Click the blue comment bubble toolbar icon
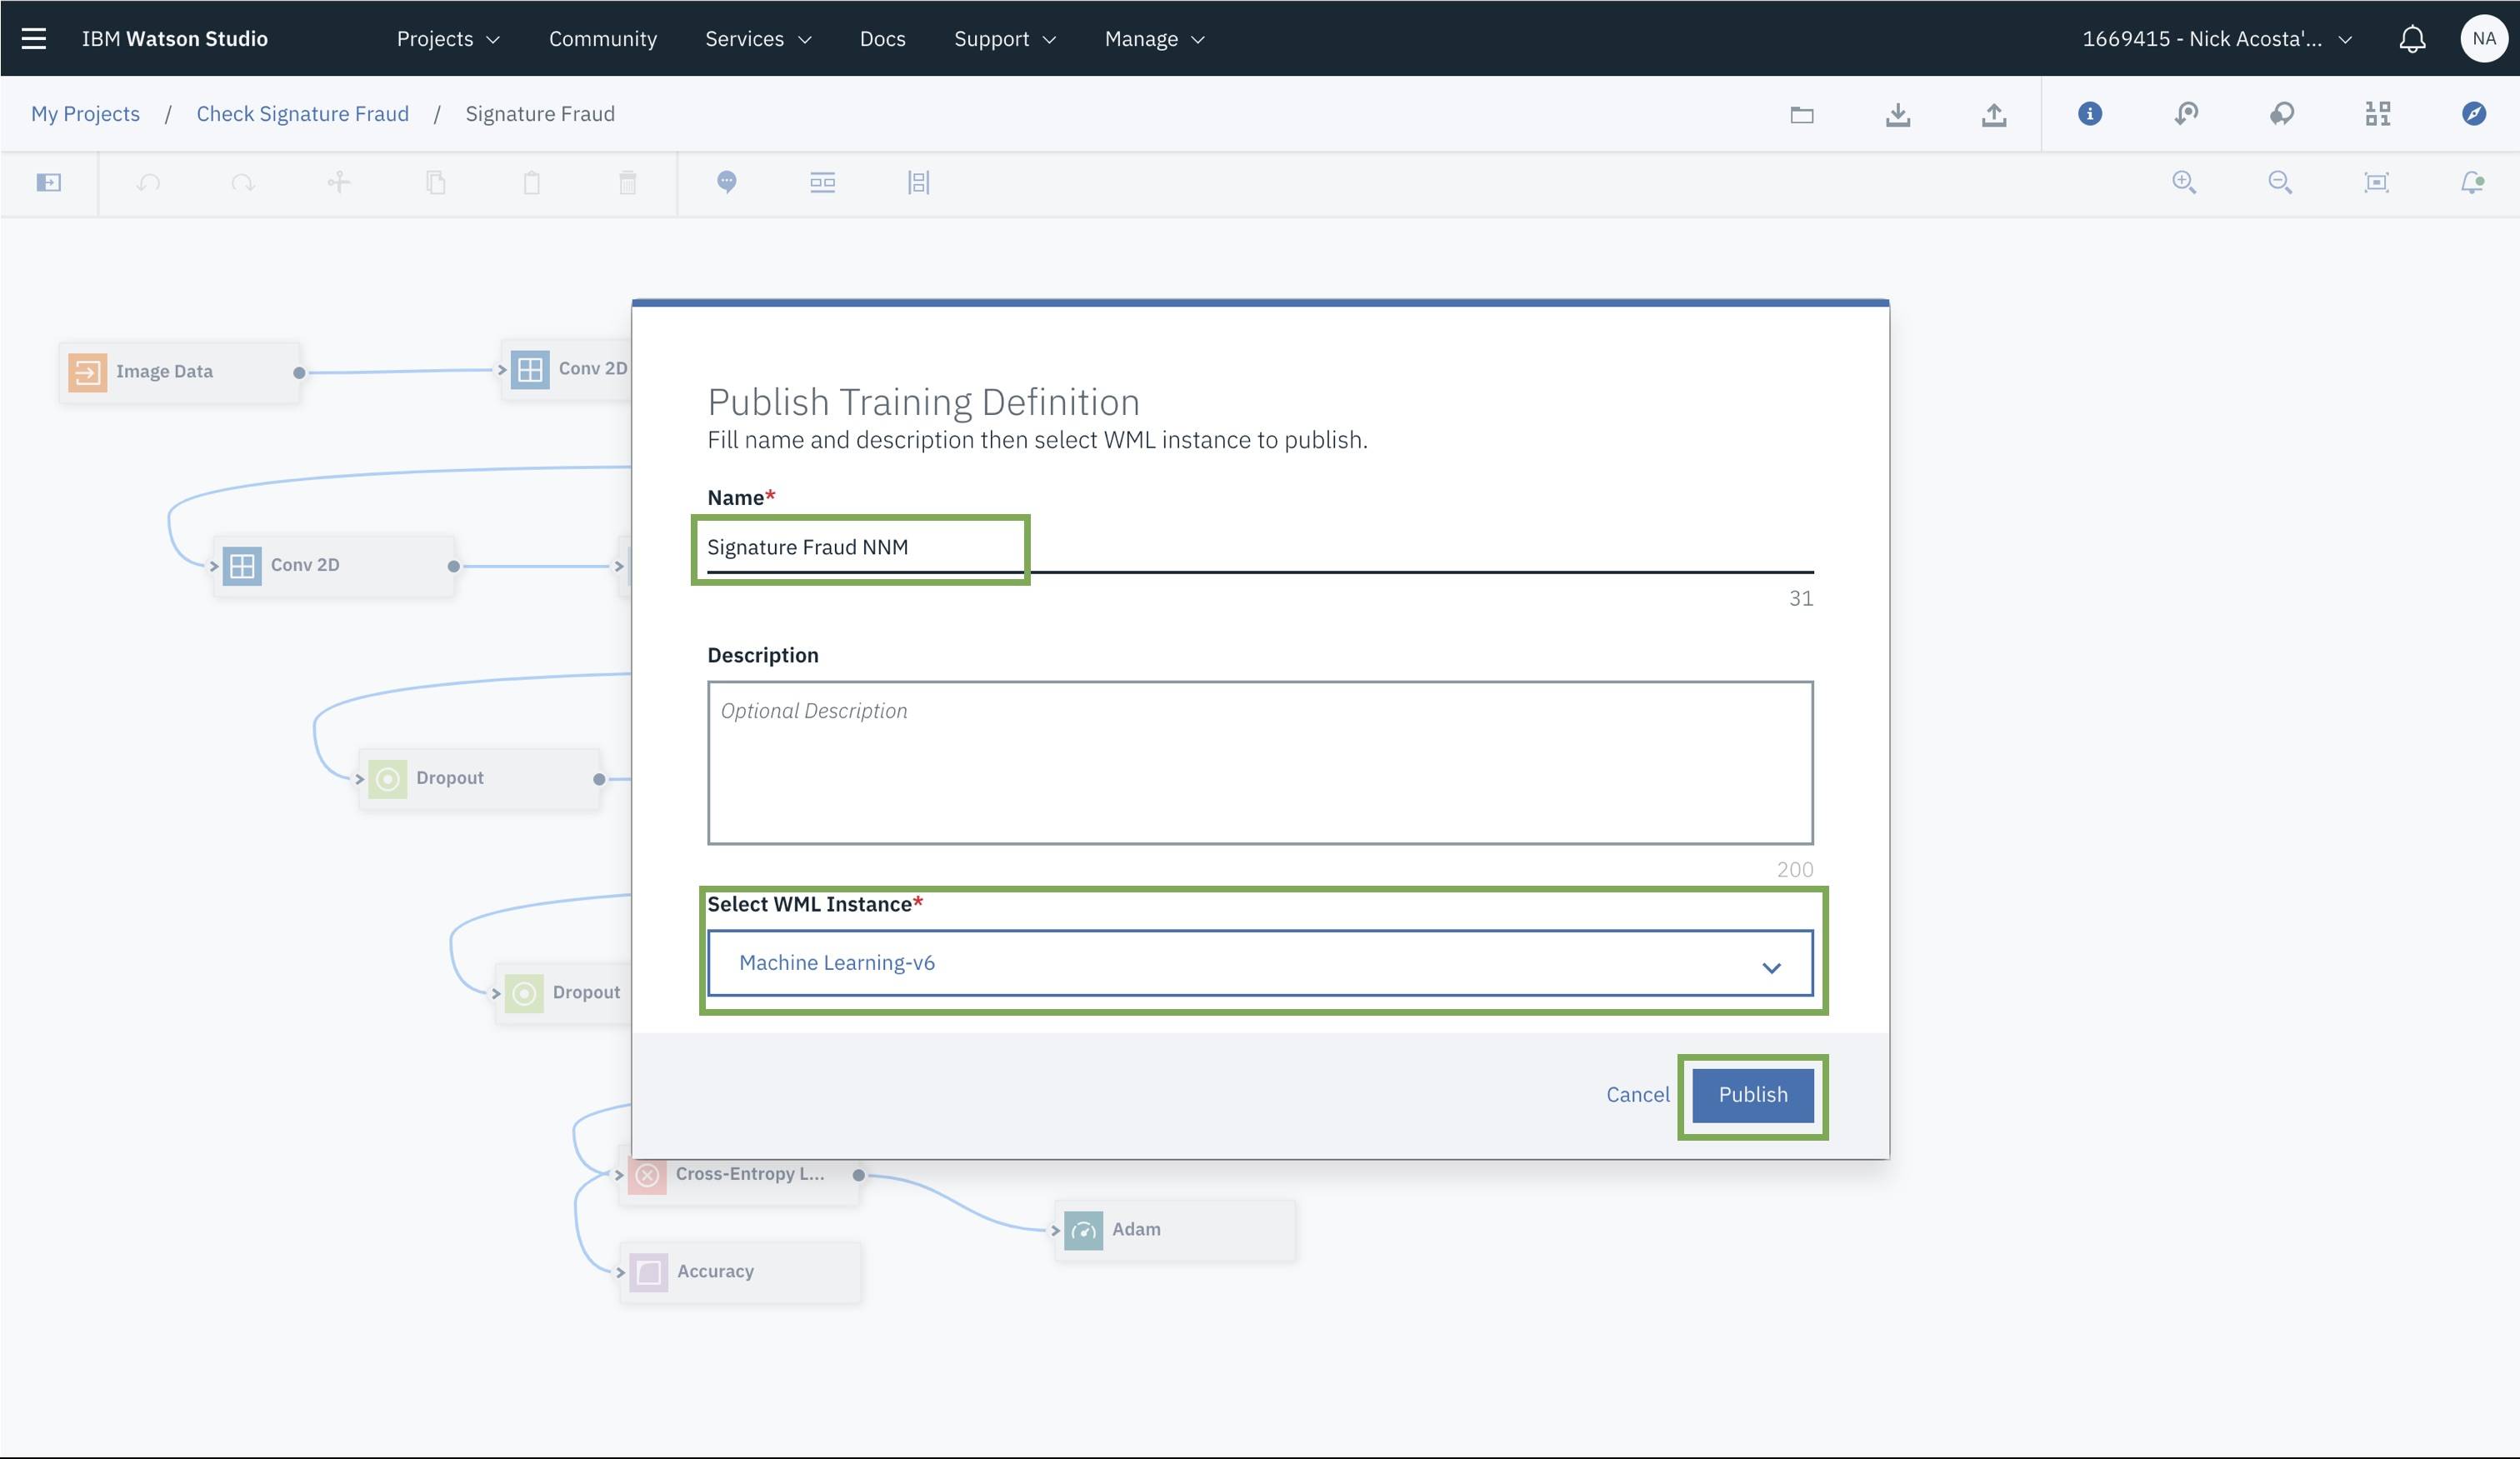2520x1459 pixels. [727, 182]
